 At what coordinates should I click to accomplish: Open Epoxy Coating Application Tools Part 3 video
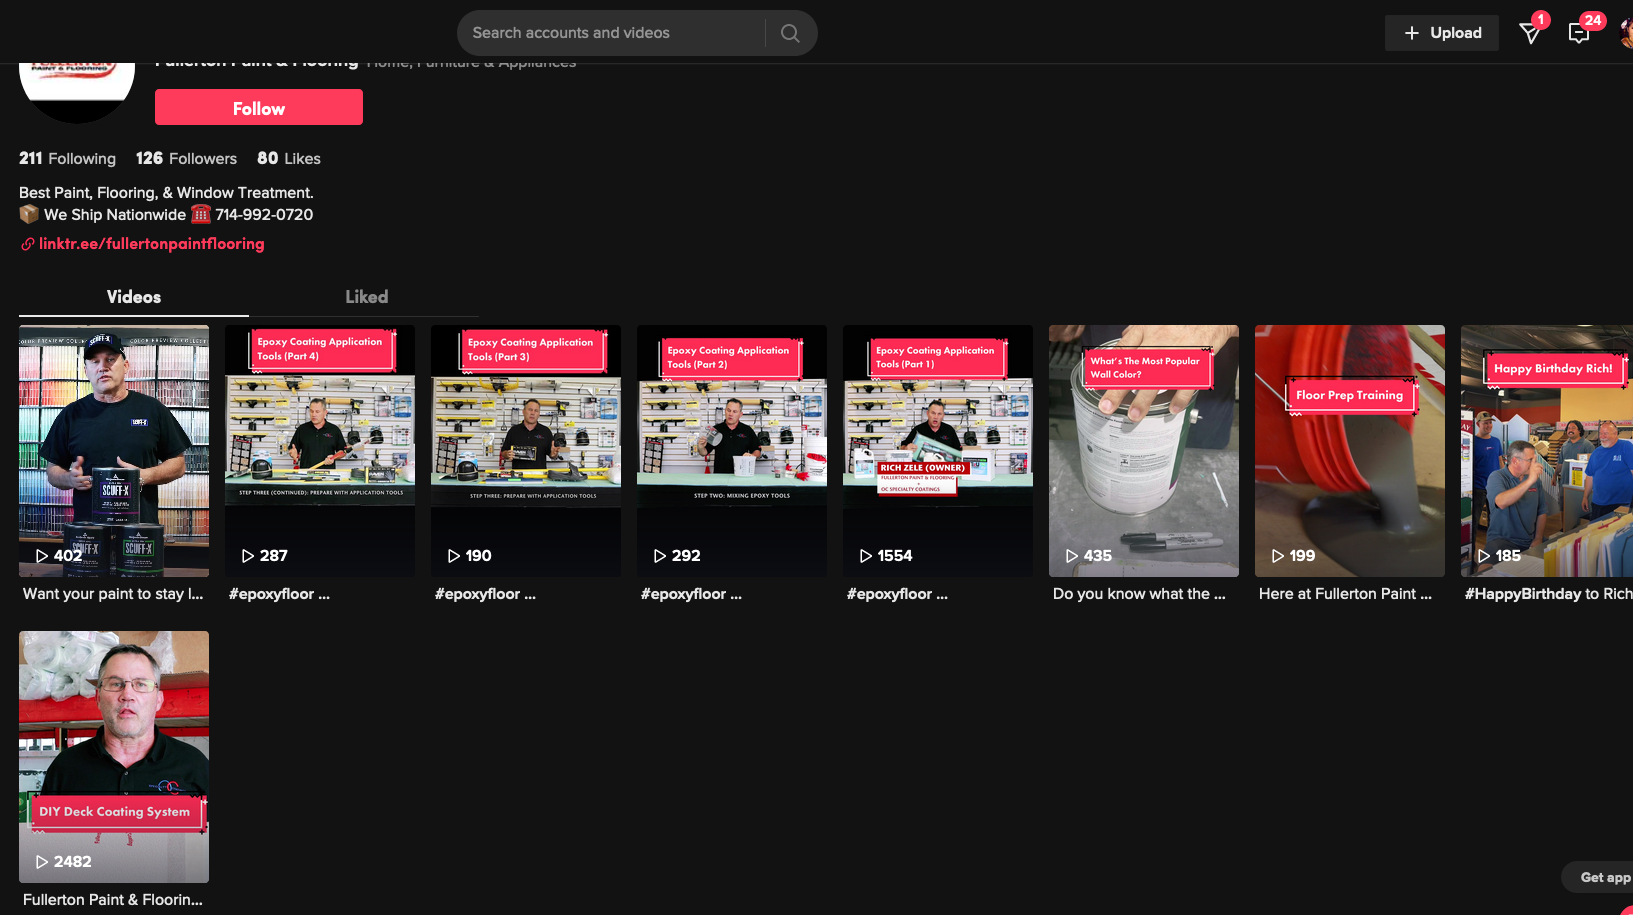pyautogui.click(x=526, y=451)
